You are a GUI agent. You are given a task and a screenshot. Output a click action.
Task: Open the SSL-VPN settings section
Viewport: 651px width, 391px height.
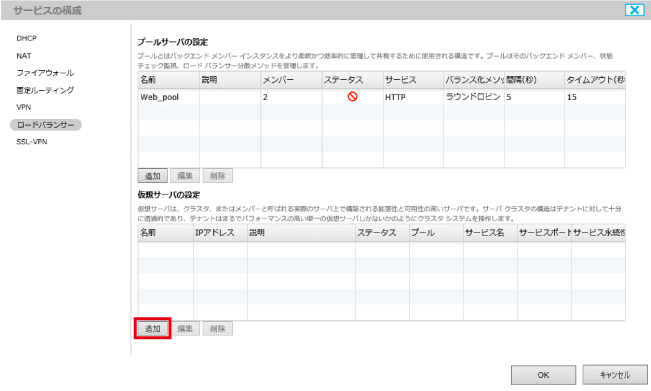(32, 142)
